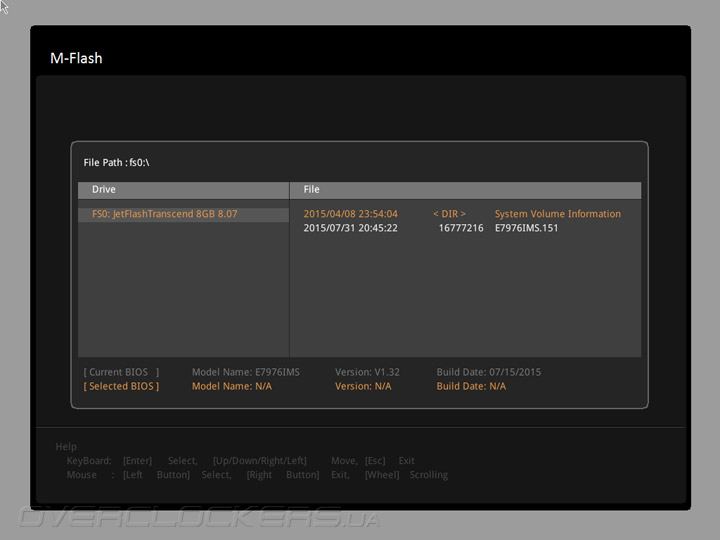Click Version: V1.32 text

(367, 372)
